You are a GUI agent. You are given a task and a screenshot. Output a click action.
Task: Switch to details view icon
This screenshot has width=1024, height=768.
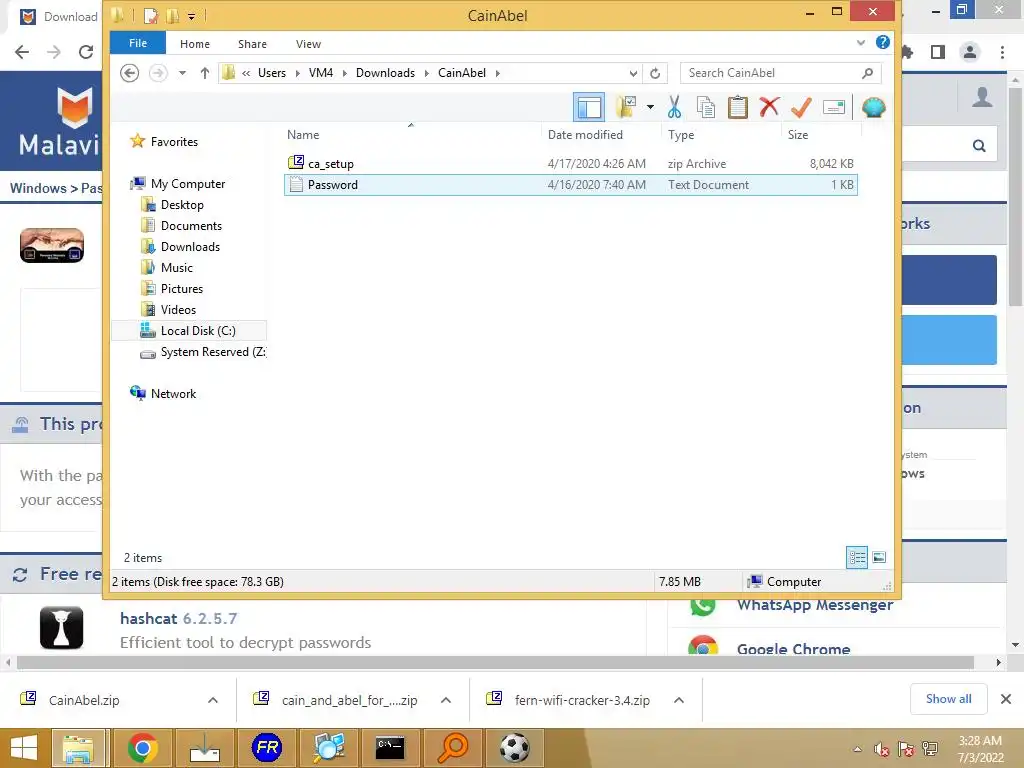coord(857,557)
